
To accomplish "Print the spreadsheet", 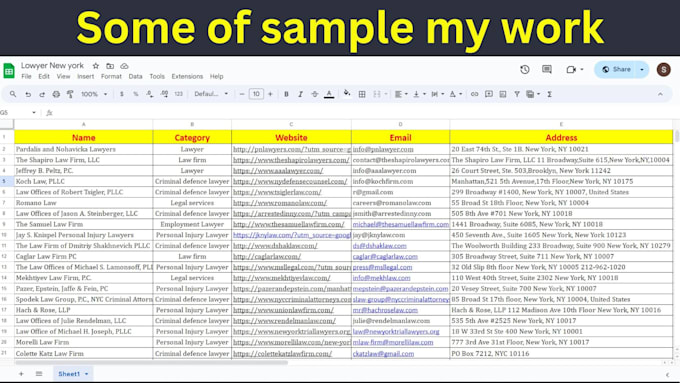I will coord(56,94).
